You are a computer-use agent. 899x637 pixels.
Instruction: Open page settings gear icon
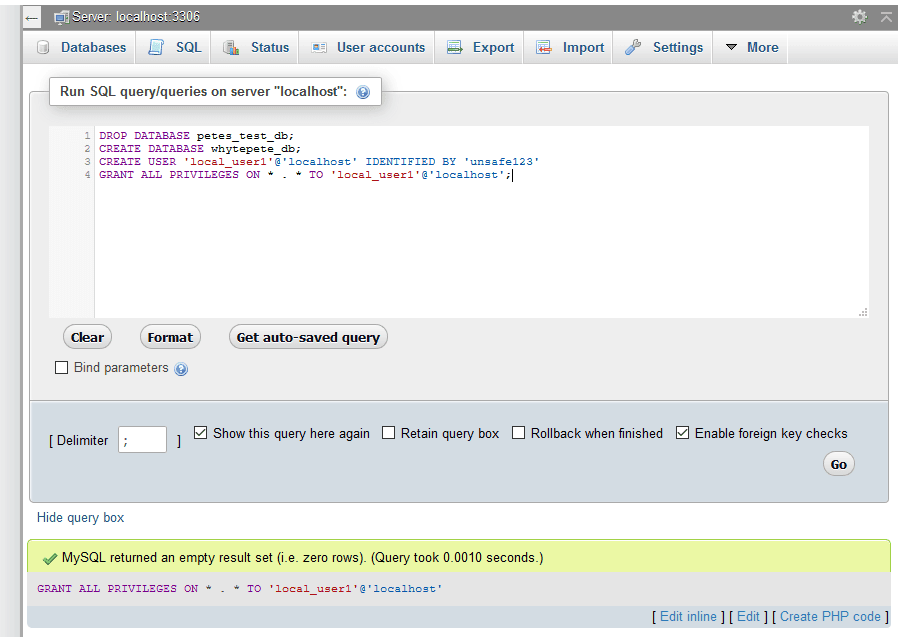click(x=859, y=17)
